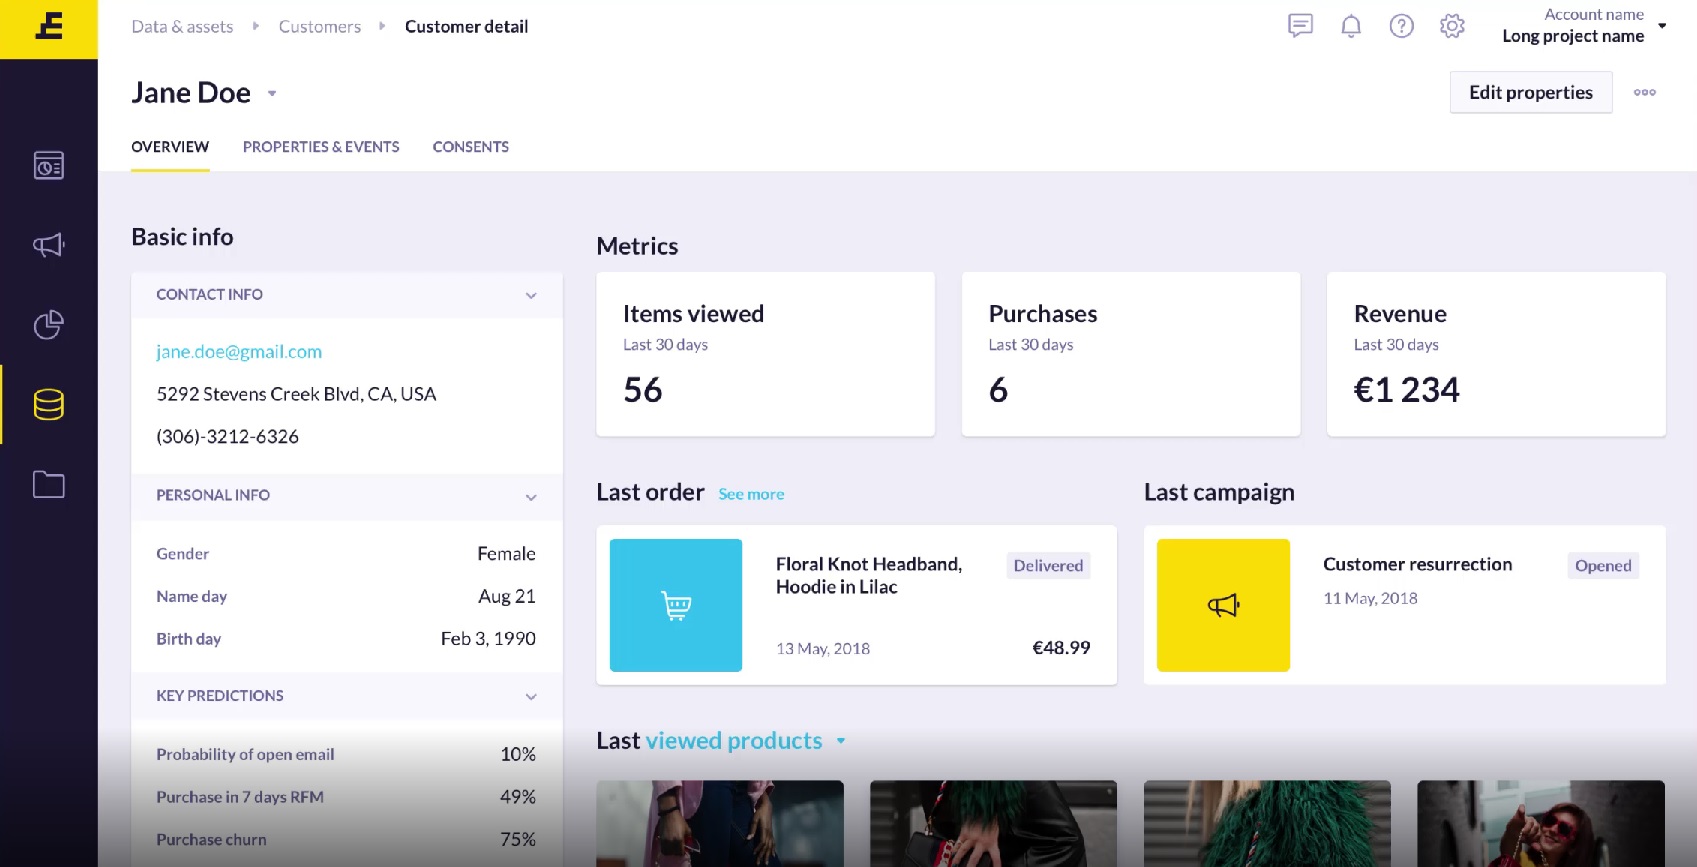Screen dimensions: 1697x867
Task: Open the messages chat icon
Action: coord(1300,26)
